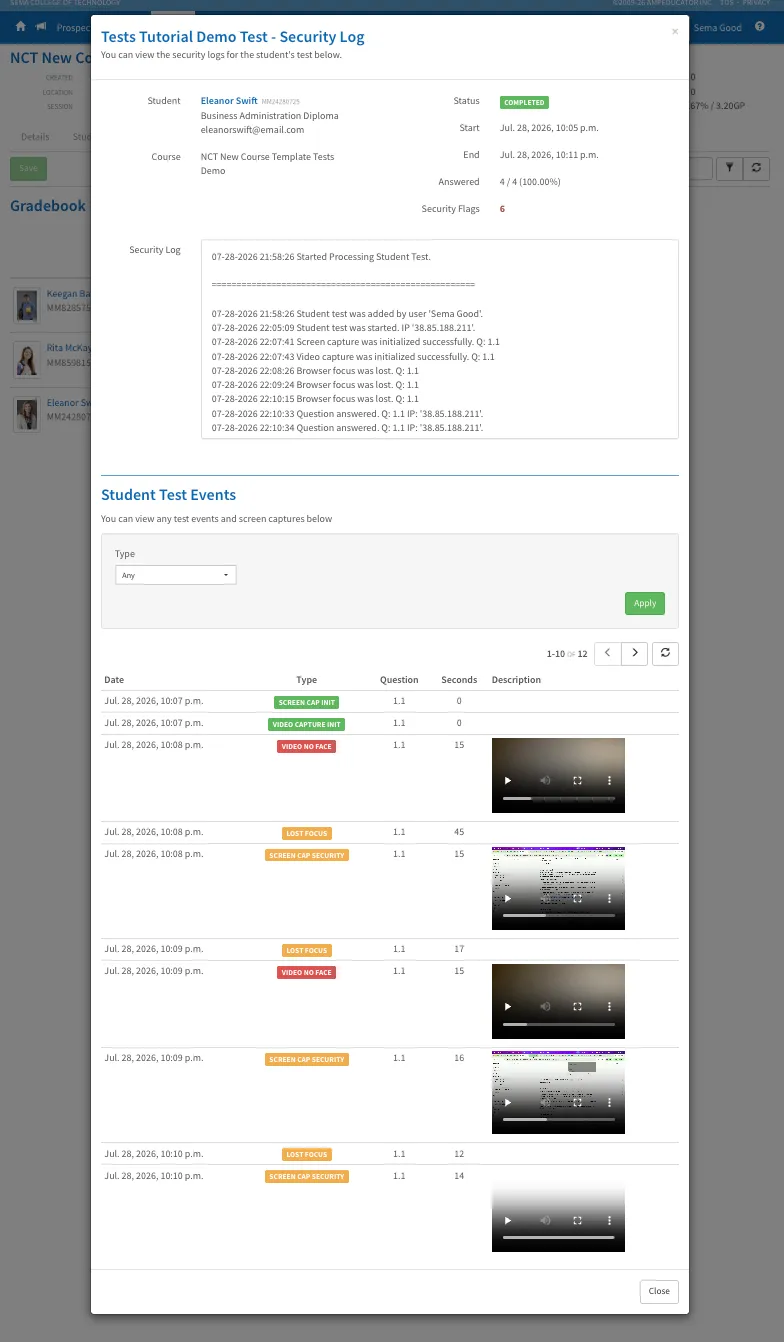
Task: Click the COMPLETED status badge
Action: (524, 102)
